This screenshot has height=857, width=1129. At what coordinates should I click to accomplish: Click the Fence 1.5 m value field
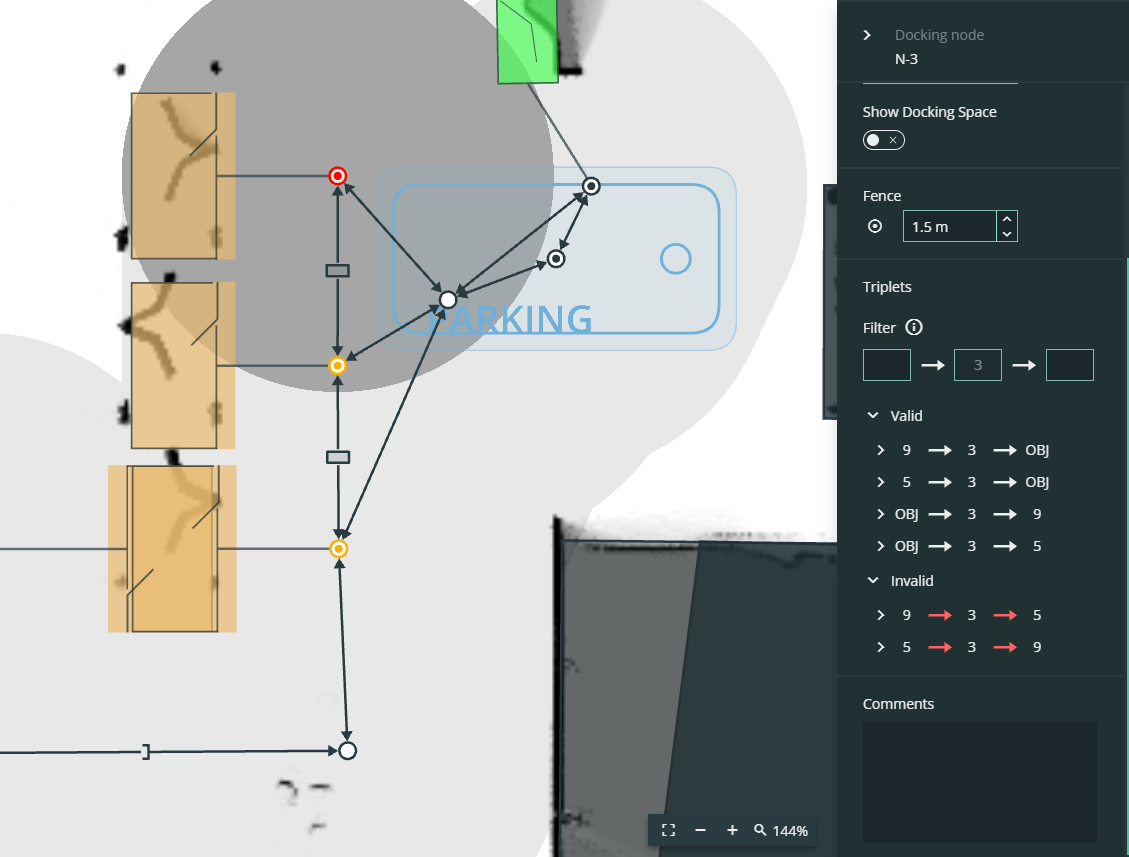[x=950, y=226]
